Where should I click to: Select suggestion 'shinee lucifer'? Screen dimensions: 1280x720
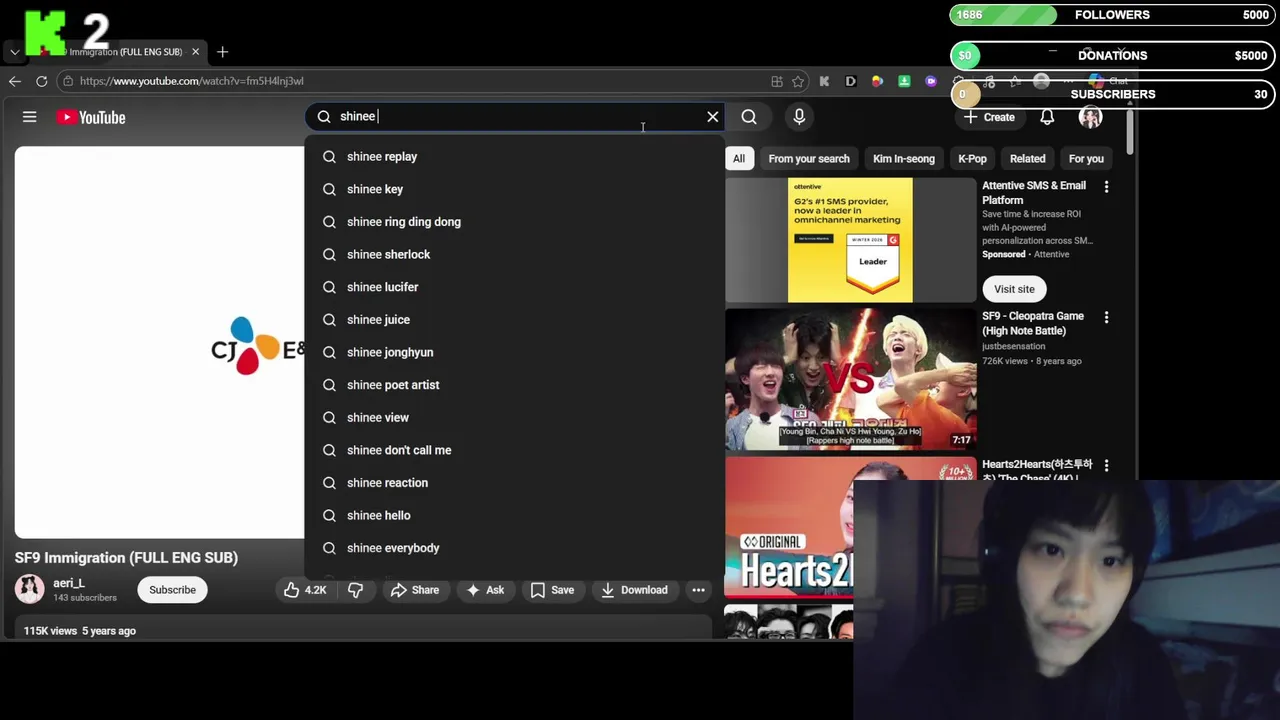pos(514,287)
